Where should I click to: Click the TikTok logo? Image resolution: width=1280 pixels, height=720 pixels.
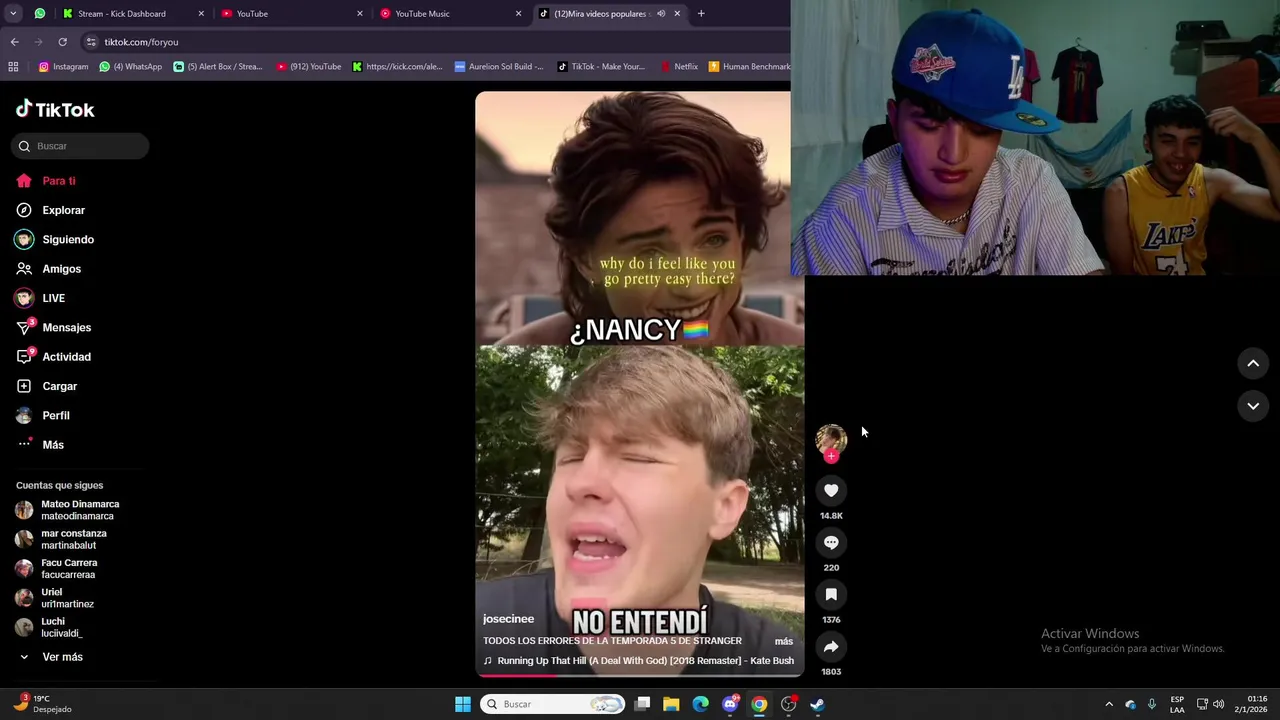pos(55,109)
